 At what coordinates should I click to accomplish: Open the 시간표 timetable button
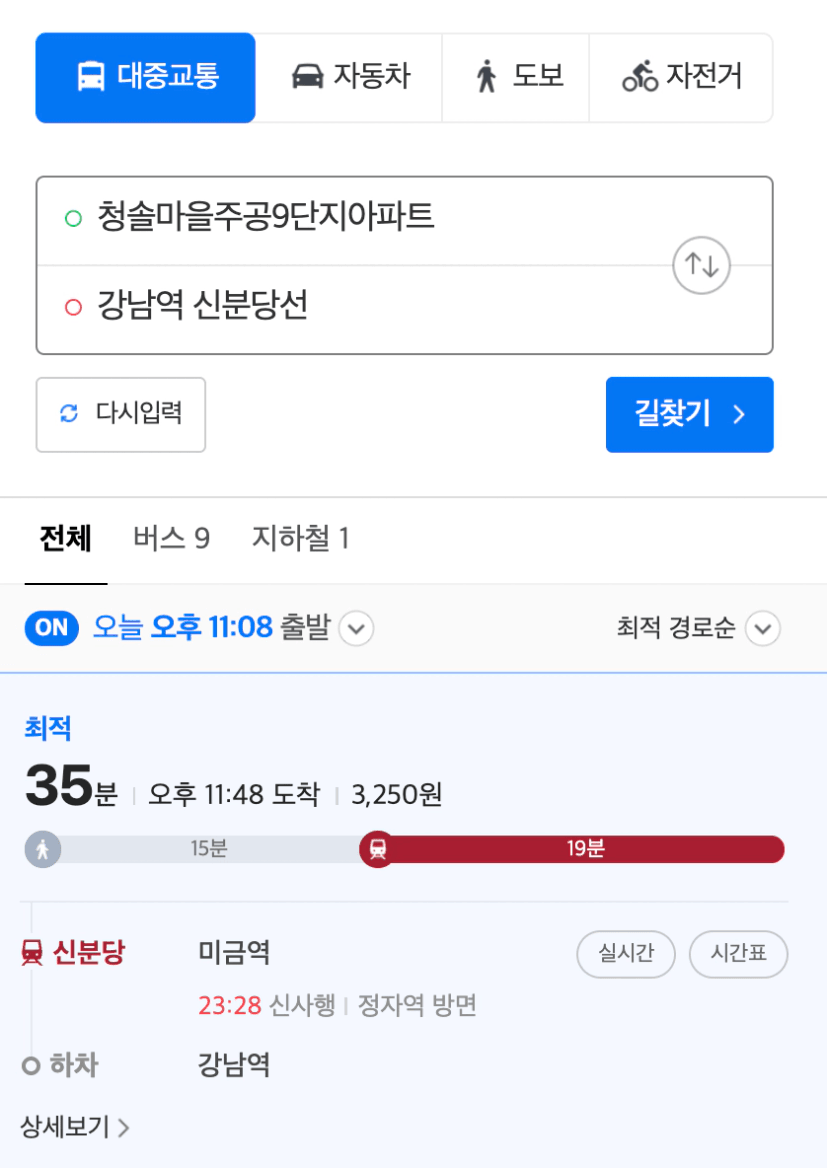[x=738, y=953]
